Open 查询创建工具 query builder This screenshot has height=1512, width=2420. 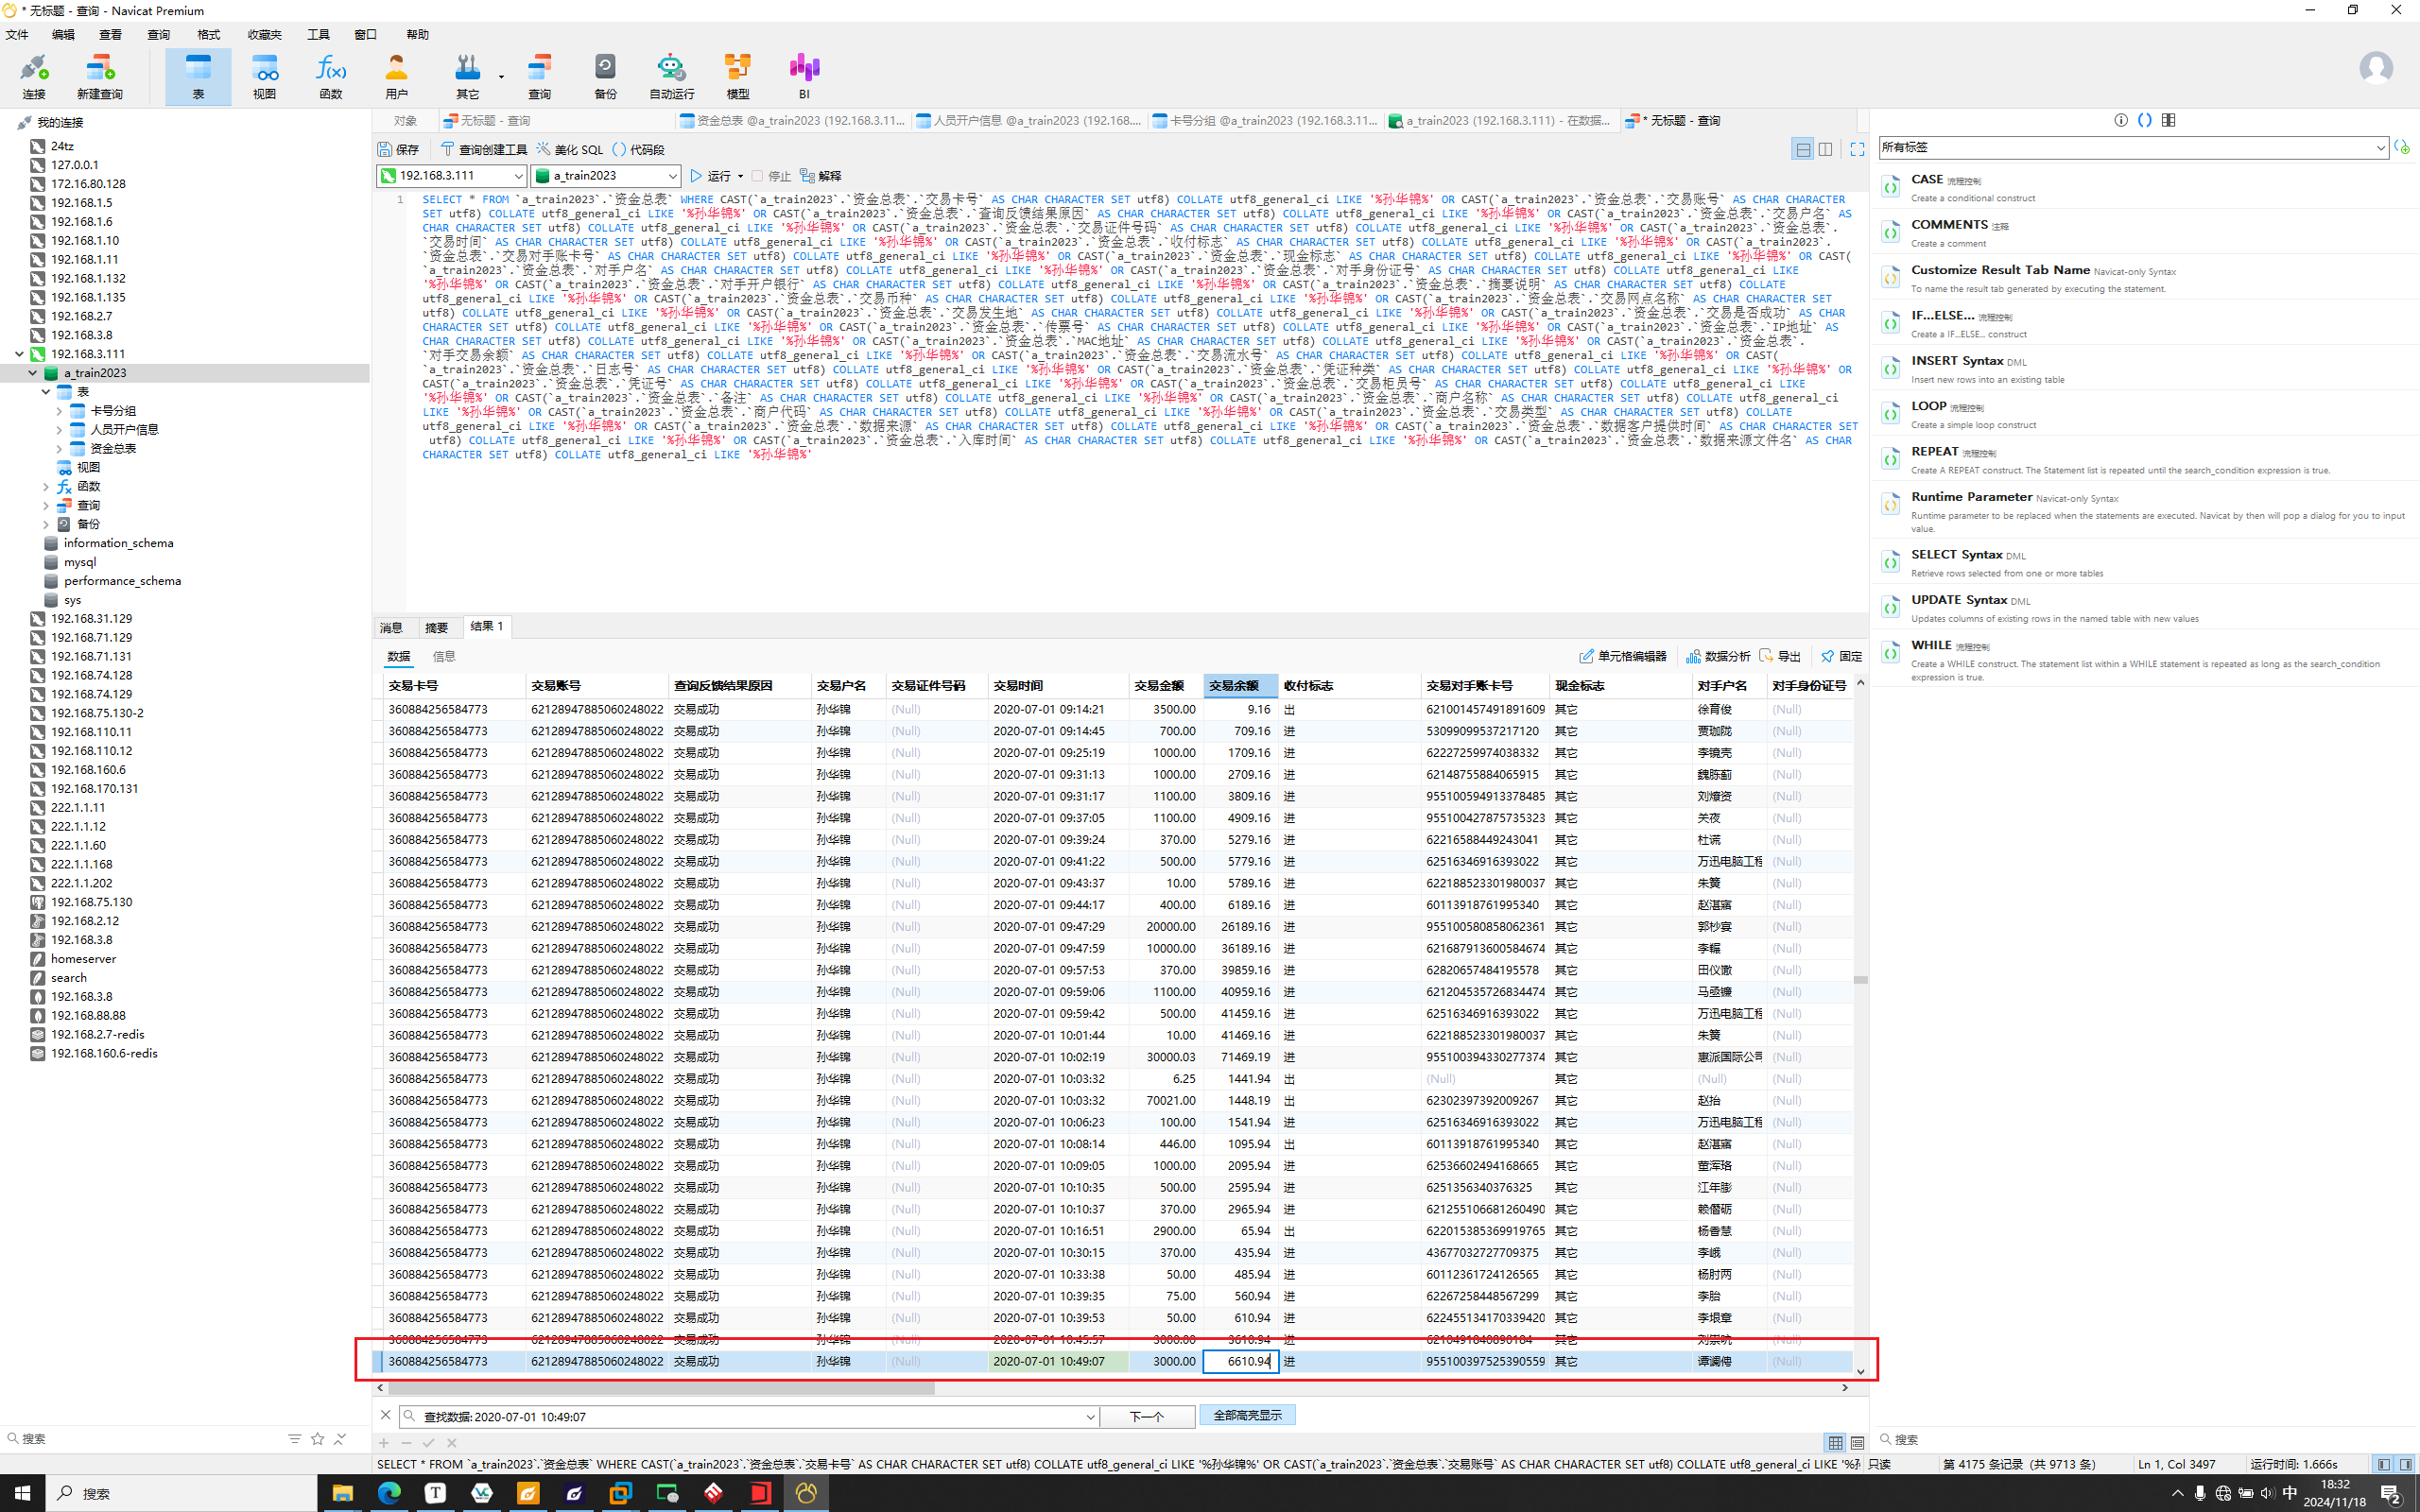484,149
